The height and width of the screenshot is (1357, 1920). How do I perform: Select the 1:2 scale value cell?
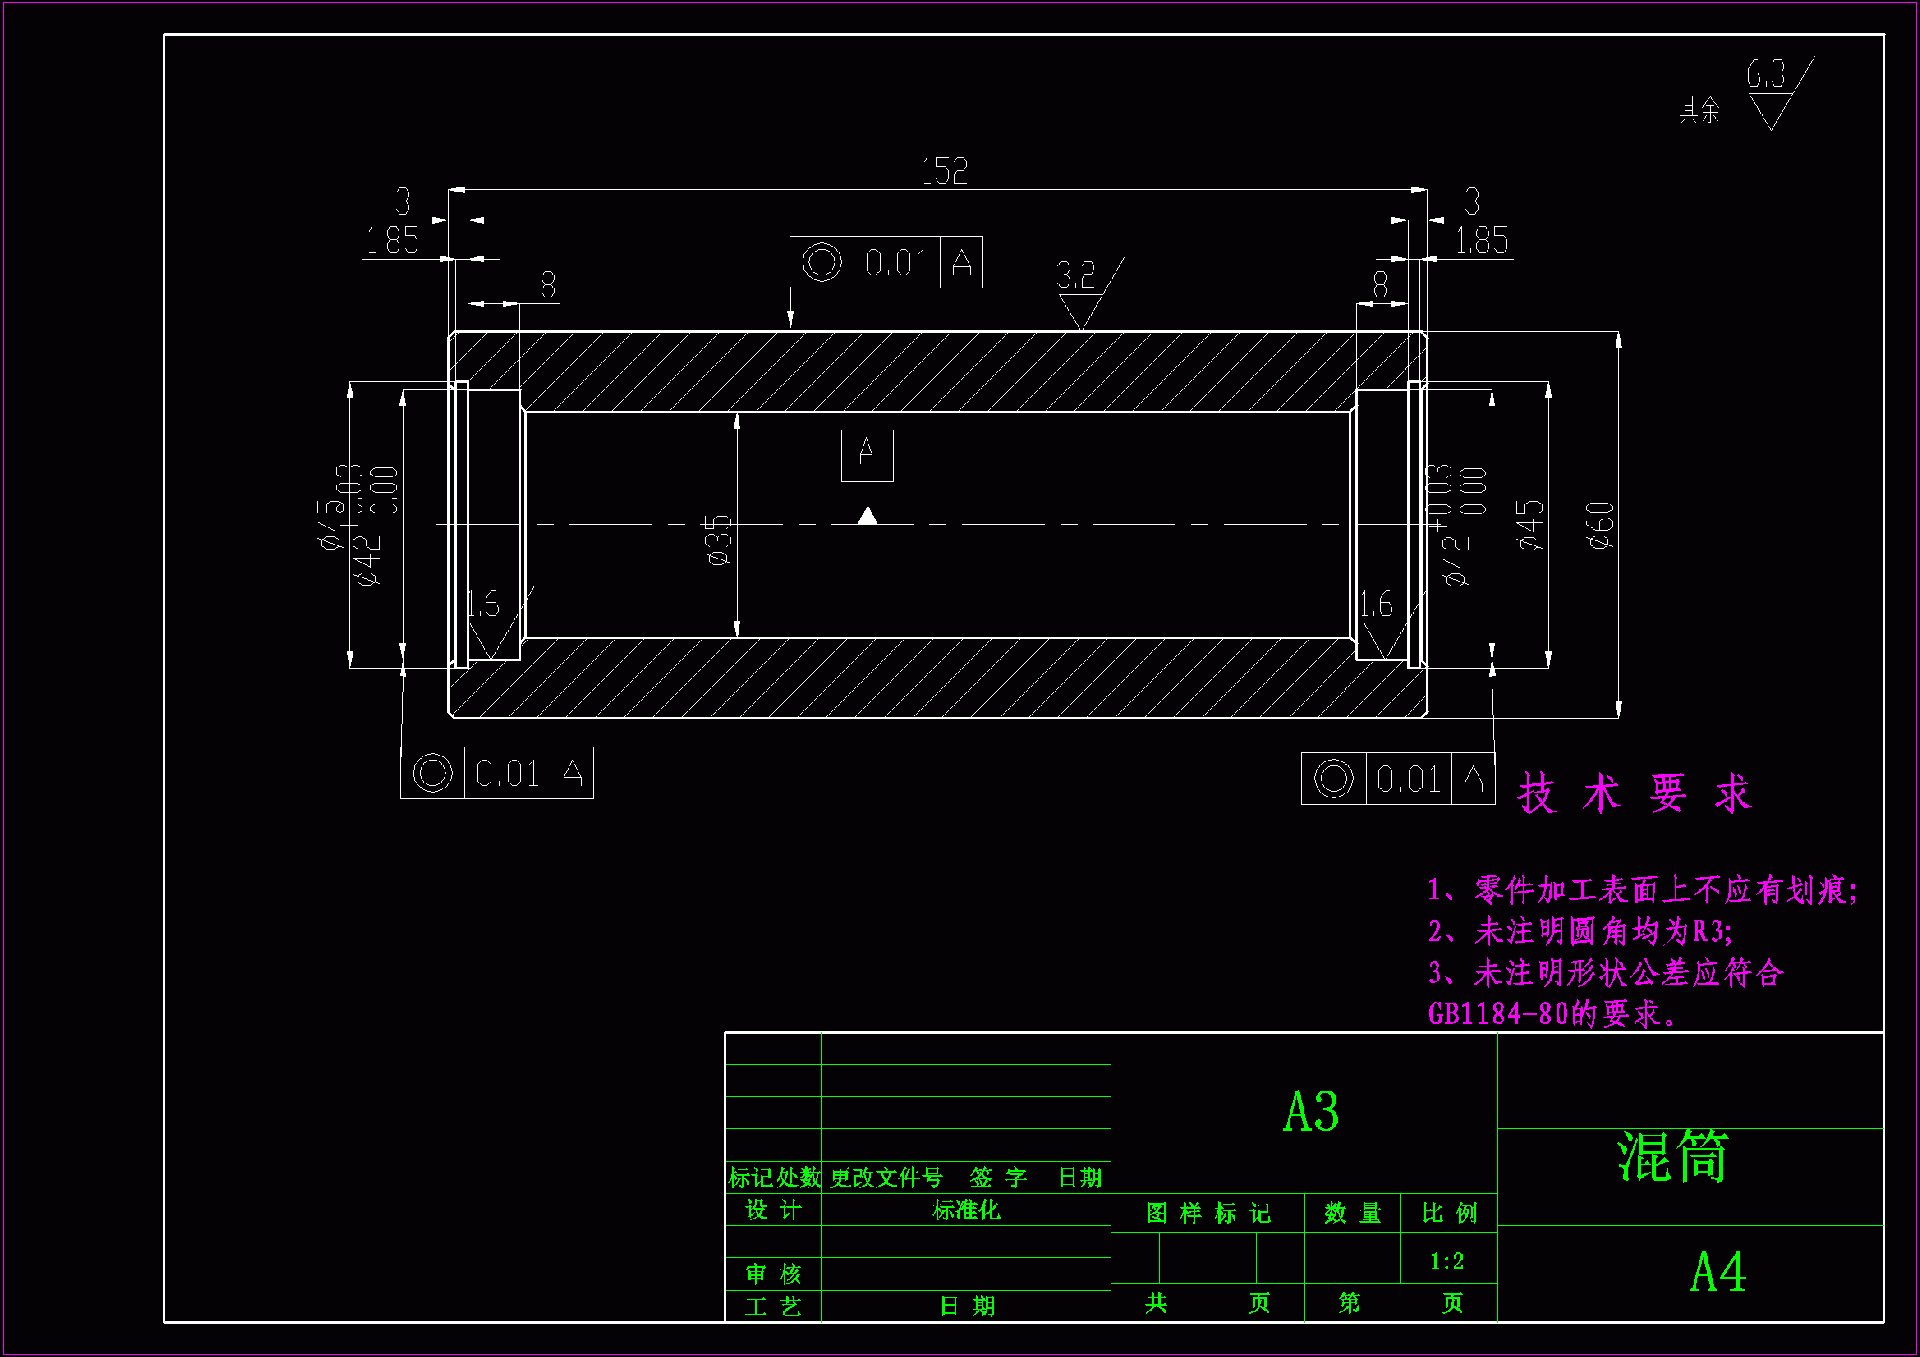pos(1447,1262)
